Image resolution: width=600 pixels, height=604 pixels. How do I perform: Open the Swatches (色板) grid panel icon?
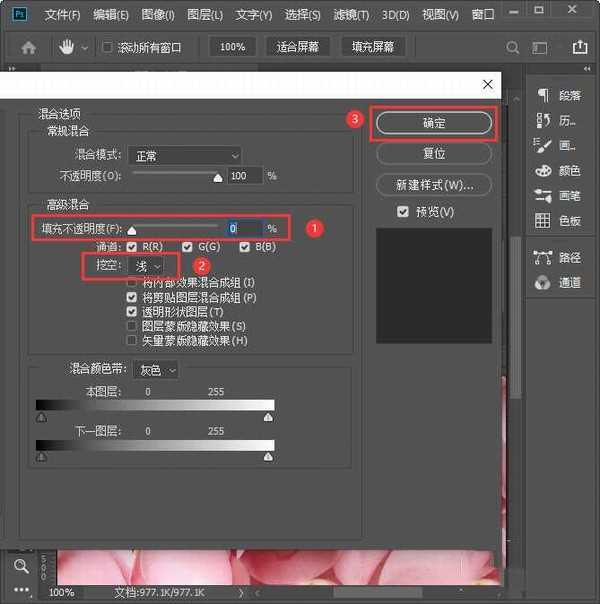(x=543, y=221)
